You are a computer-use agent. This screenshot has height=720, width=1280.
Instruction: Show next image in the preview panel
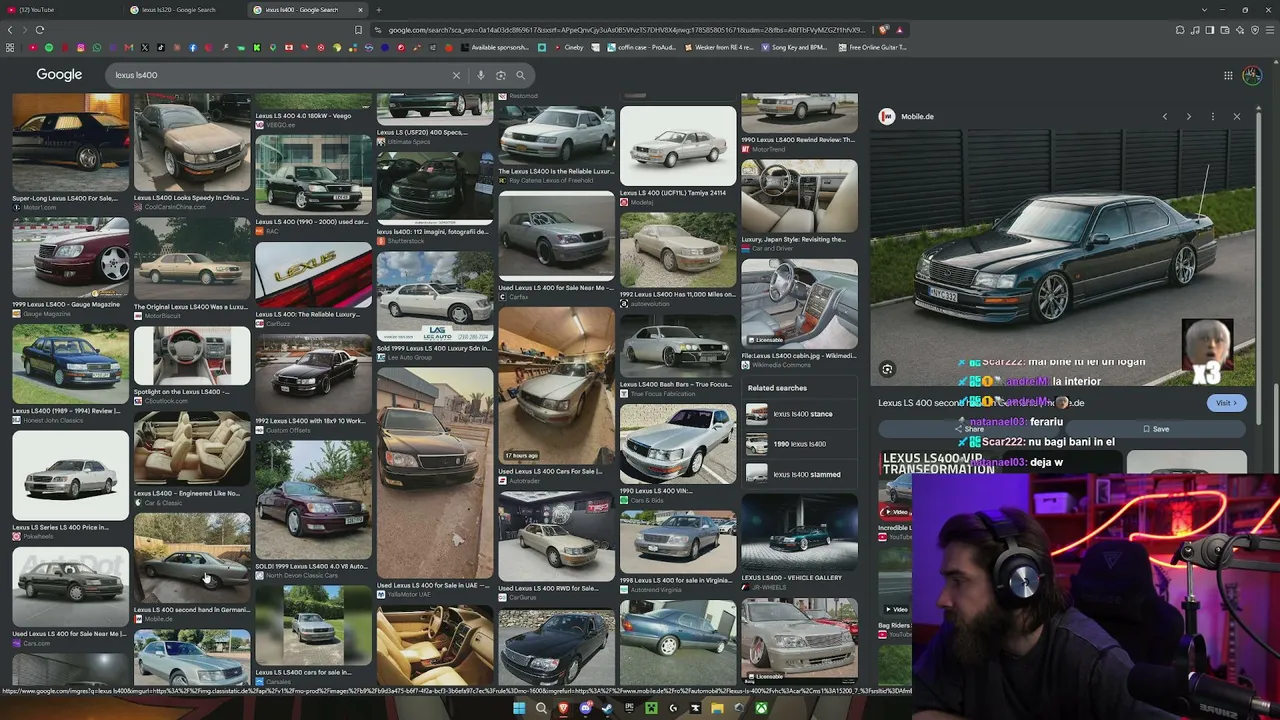[1189, 117]
